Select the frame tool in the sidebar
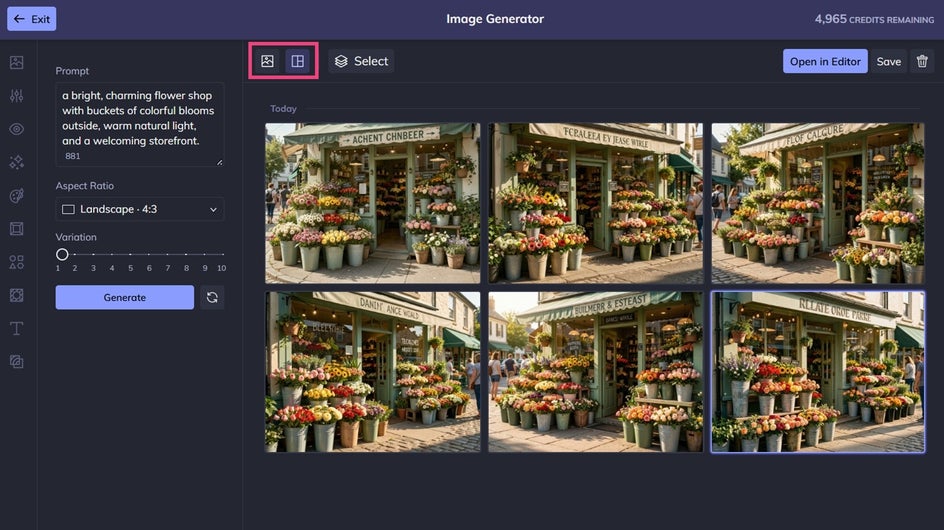 (17, 229)
